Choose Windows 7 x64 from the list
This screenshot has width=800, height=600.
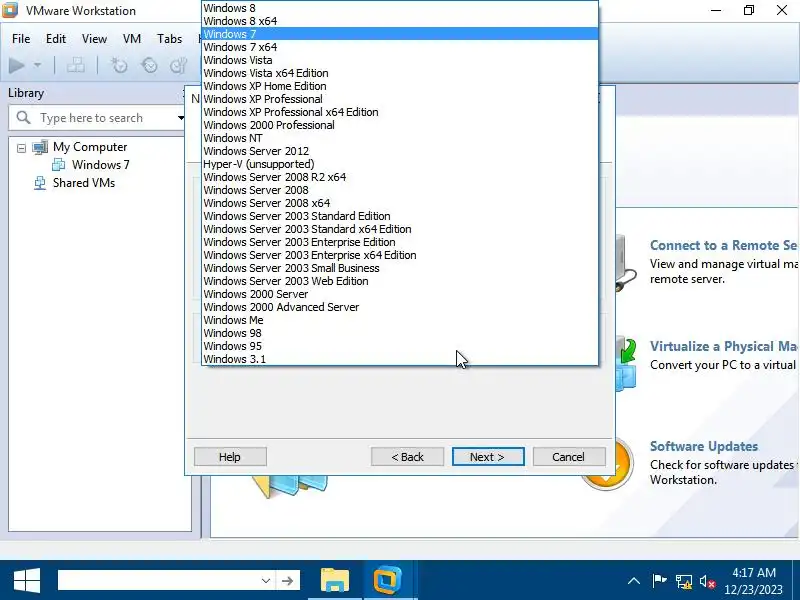coord(400,47)
